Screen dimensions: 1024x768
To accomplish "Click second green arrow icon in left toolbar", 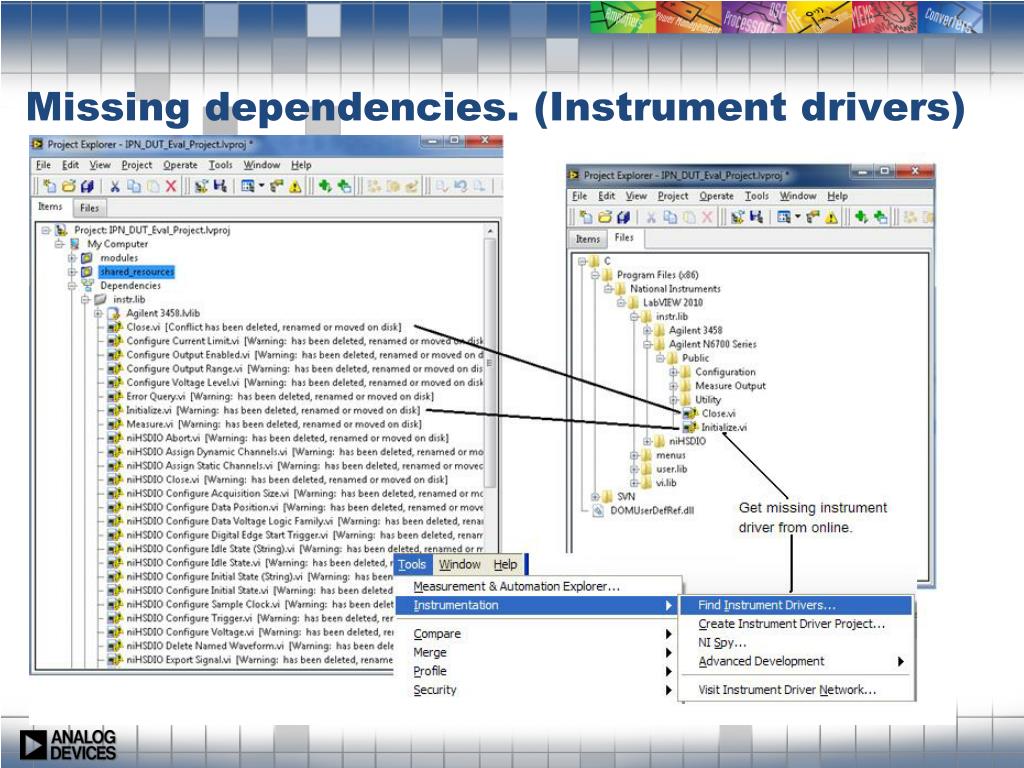I will click(x=344, y=187).
